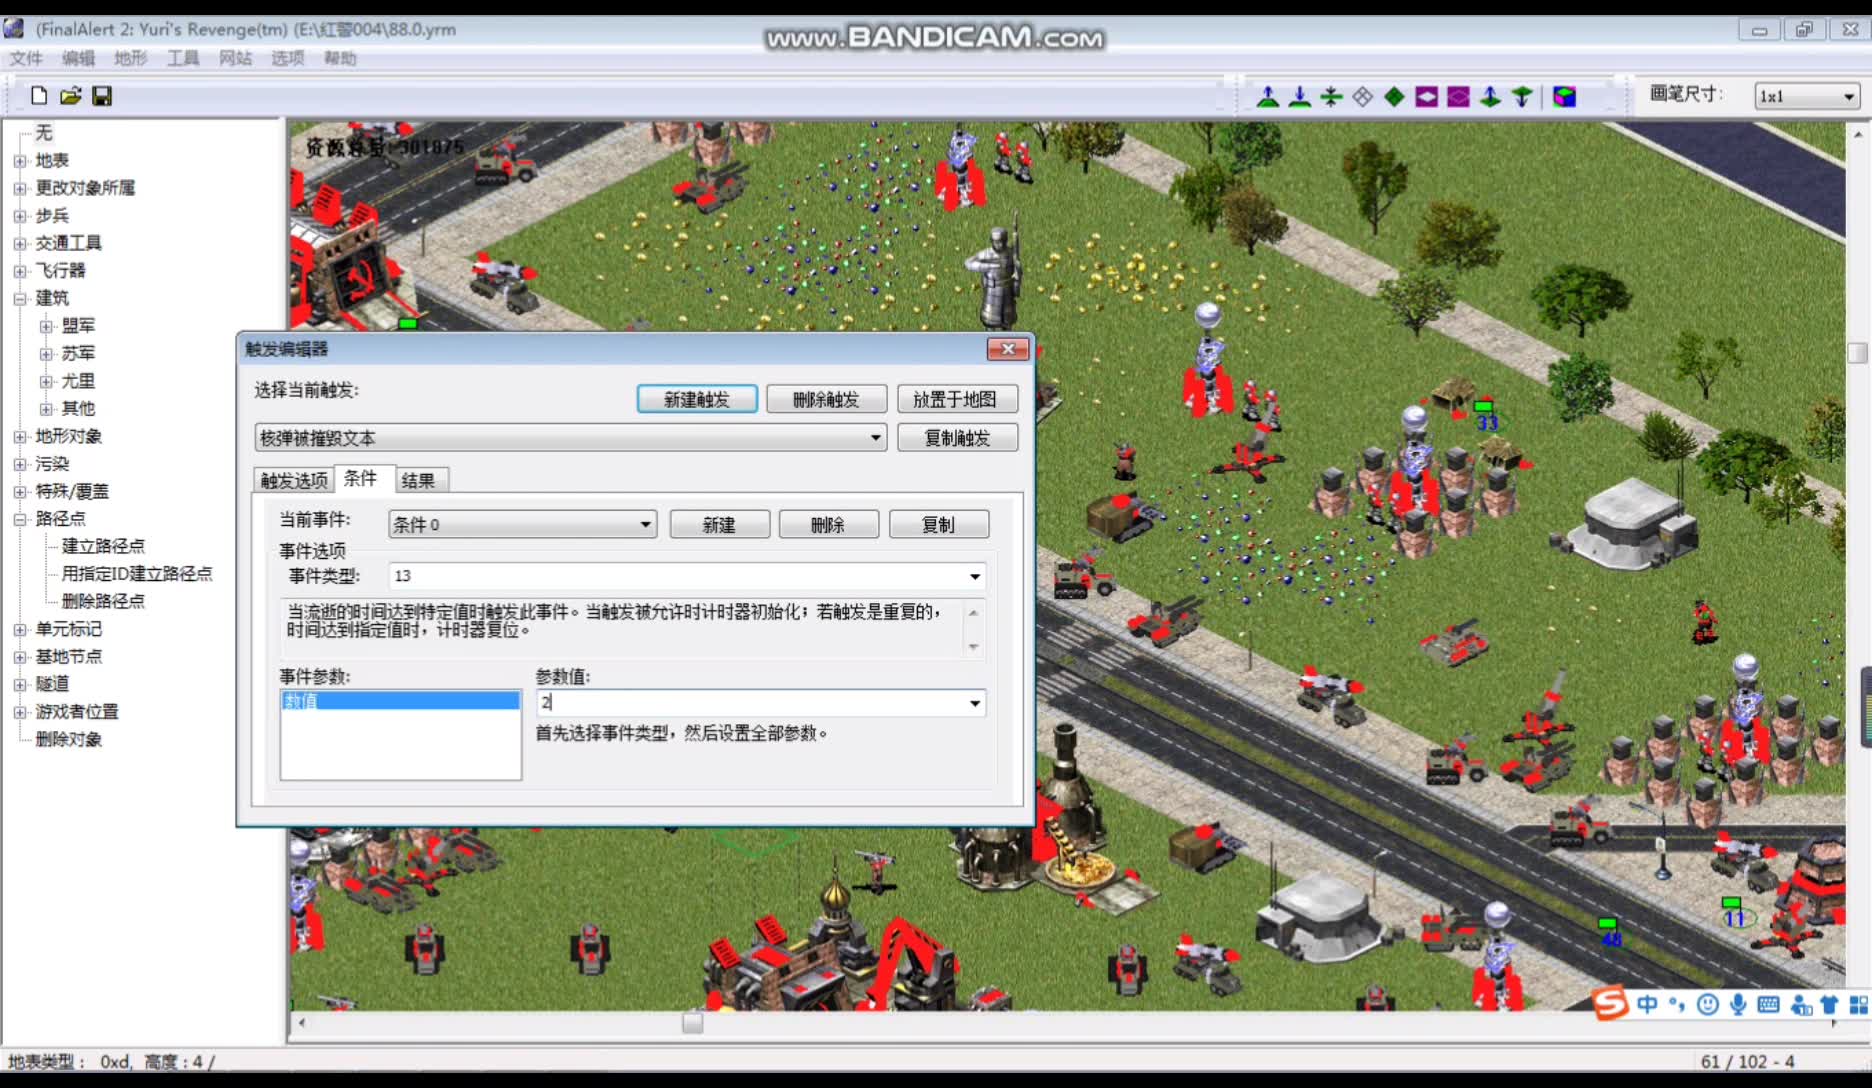
Task: Open the 地形 menu
Action: coord(130,58)
